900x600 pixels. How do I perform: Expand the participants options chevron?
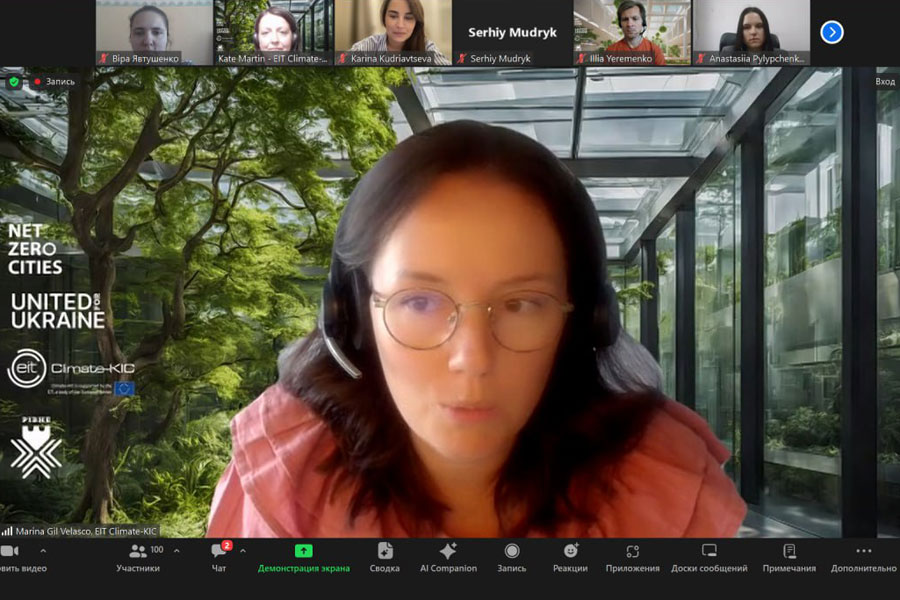click(177, 551)
